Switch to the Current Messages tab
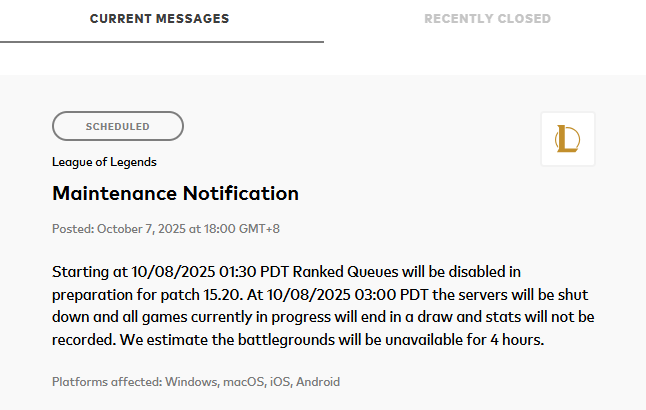The image size is (646, 410). [159, 19]
